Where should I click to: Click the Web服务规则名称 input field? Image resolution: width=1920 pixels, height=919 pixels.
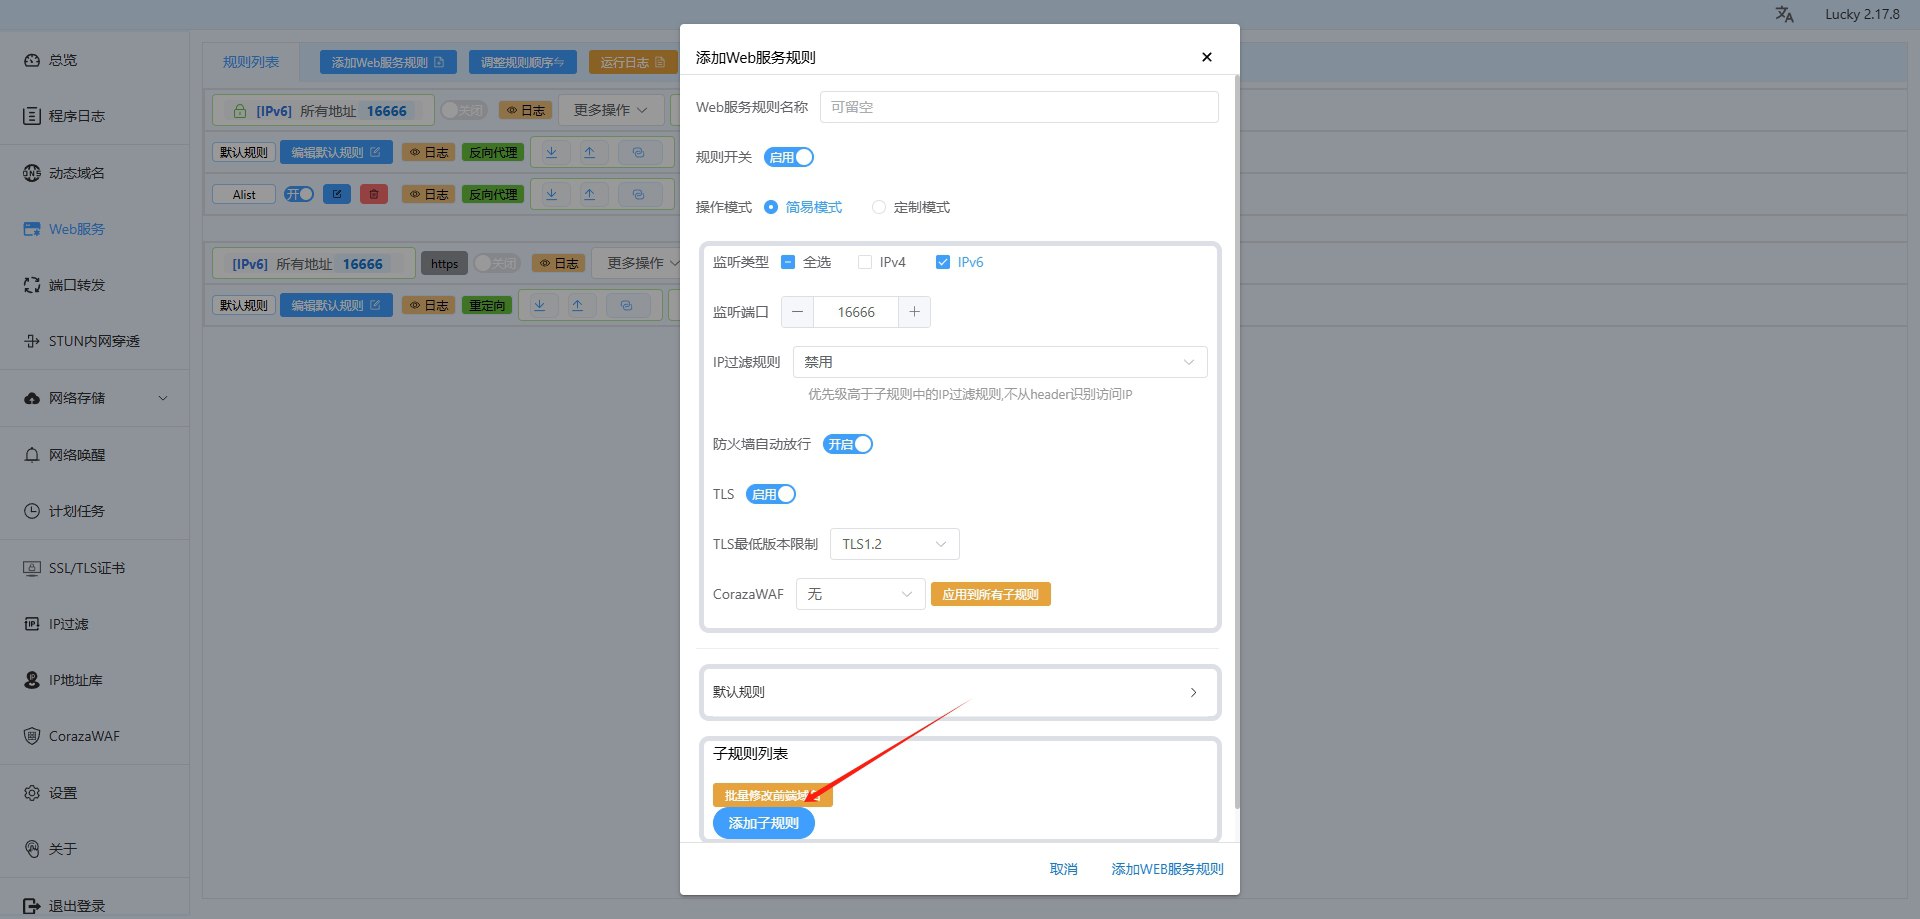[x=1018, y=107]
